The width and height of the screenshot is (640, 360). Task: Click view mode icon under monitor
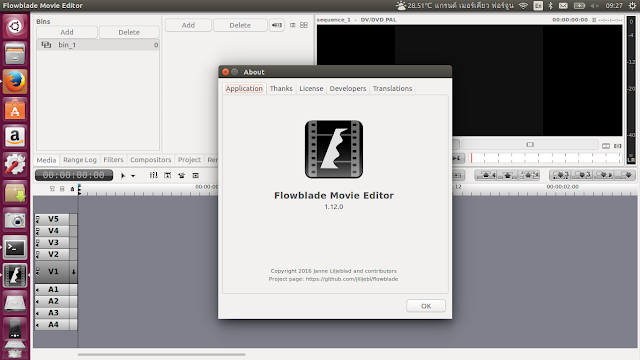click(606, 146)
